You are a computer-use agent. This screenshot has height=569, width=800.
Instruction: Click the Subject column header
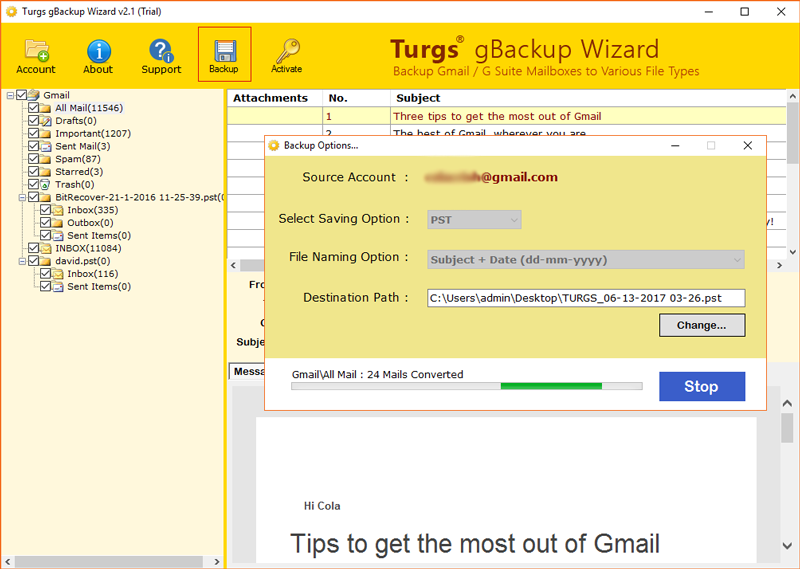point(418,98)
